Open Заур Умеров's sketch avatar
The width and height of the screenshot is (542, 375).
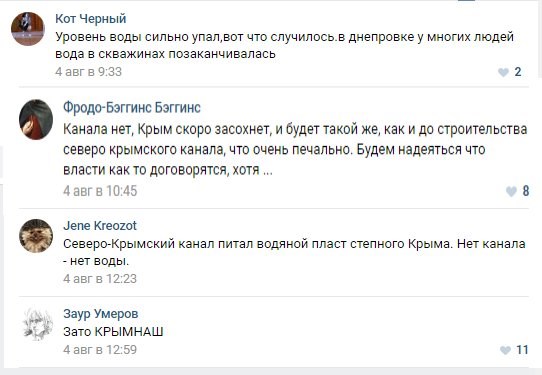pyautogui.click(x=38, y=324)
